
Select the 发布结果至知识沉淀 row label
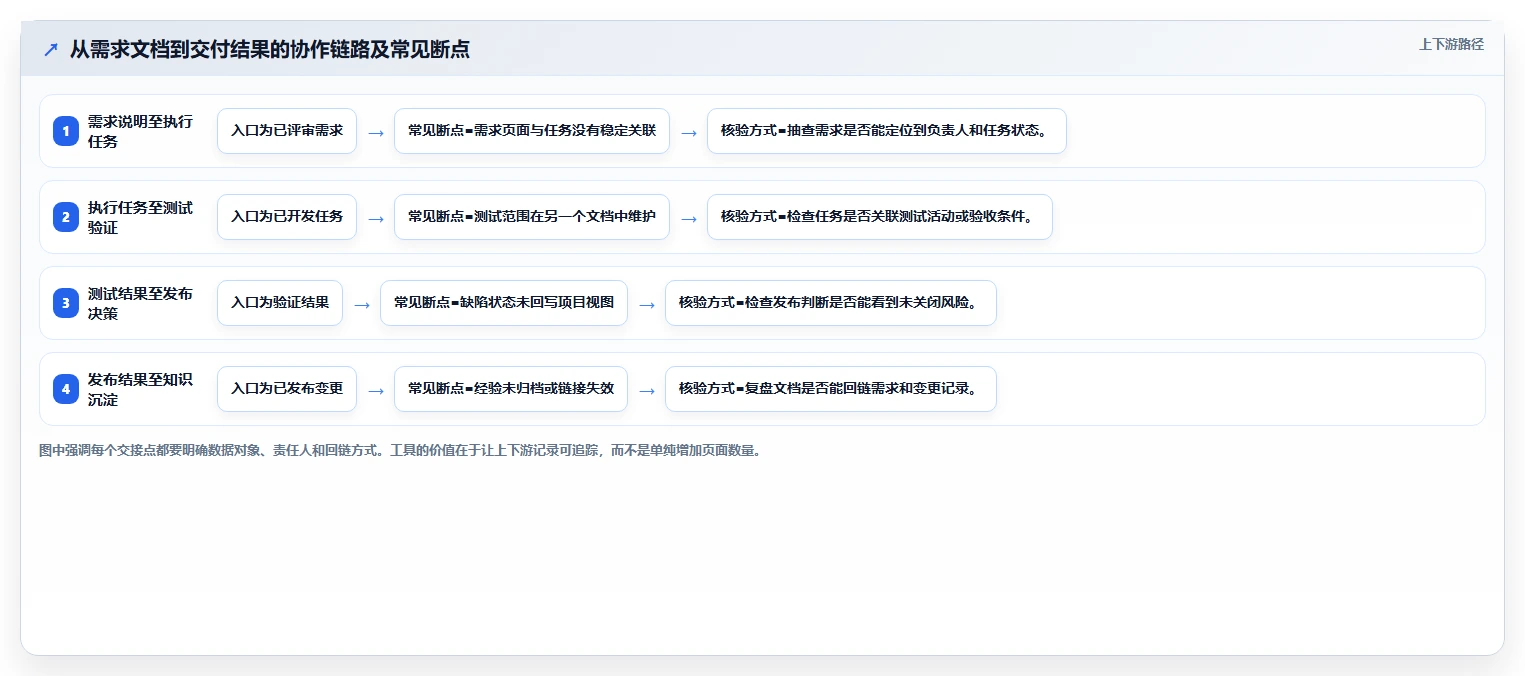click(x=140, y=389)
